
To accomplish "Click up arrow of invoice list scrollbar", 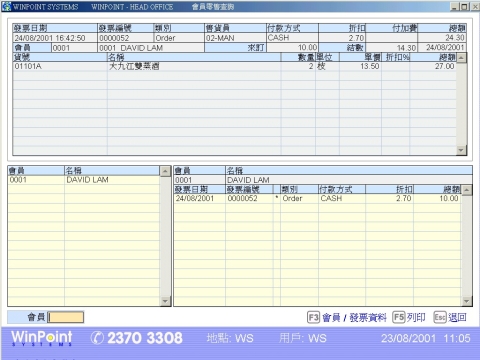I will pyautogui.click(x=467, y=190).
